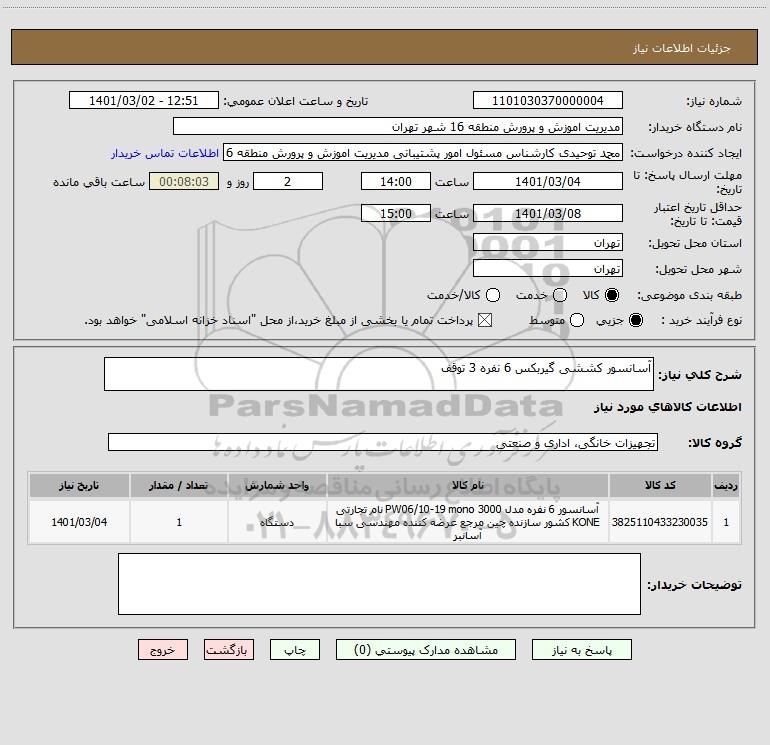Click the request creator name field
The width and height of the screenshot is (770, 745).
point(423,152)
